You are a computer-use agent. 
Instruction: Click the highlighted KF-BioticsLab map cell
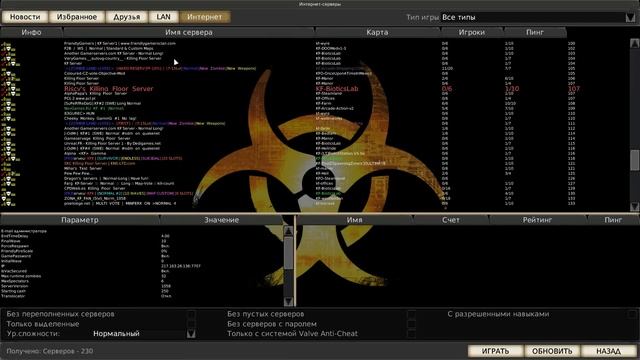pyautogui.click(x=337, y=89)
